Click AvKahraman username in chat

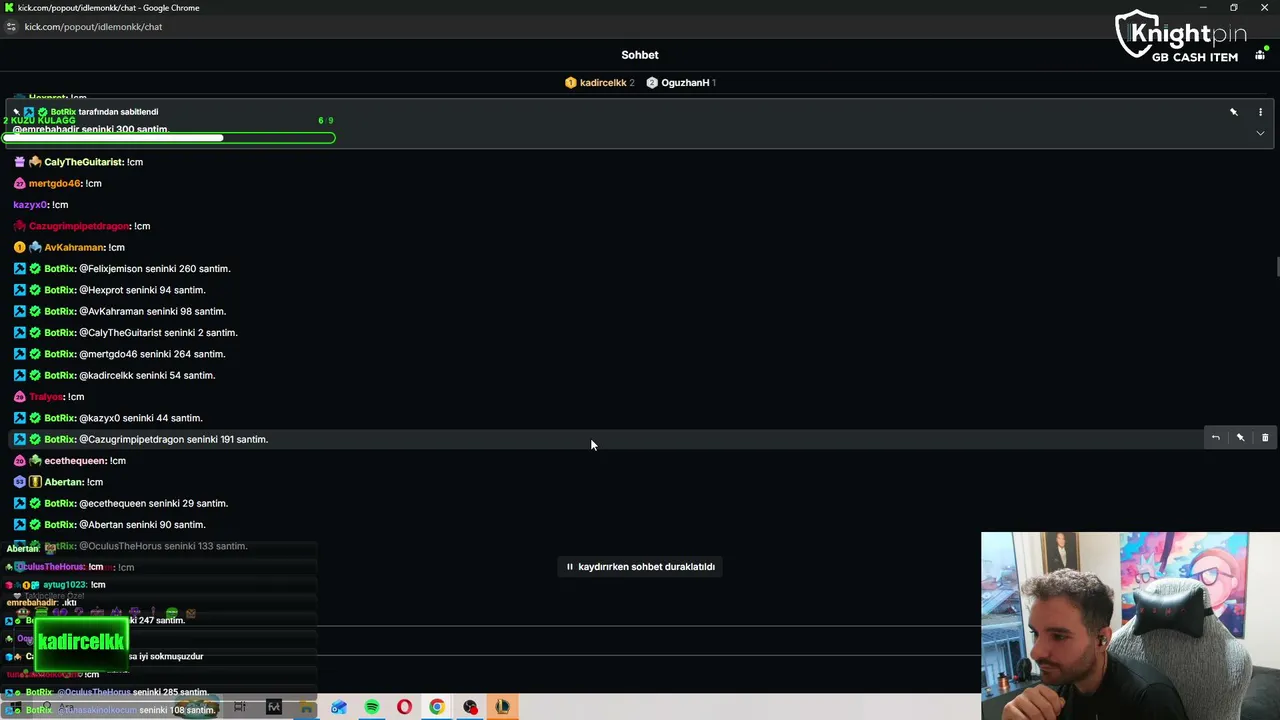[x=74, y=248]
